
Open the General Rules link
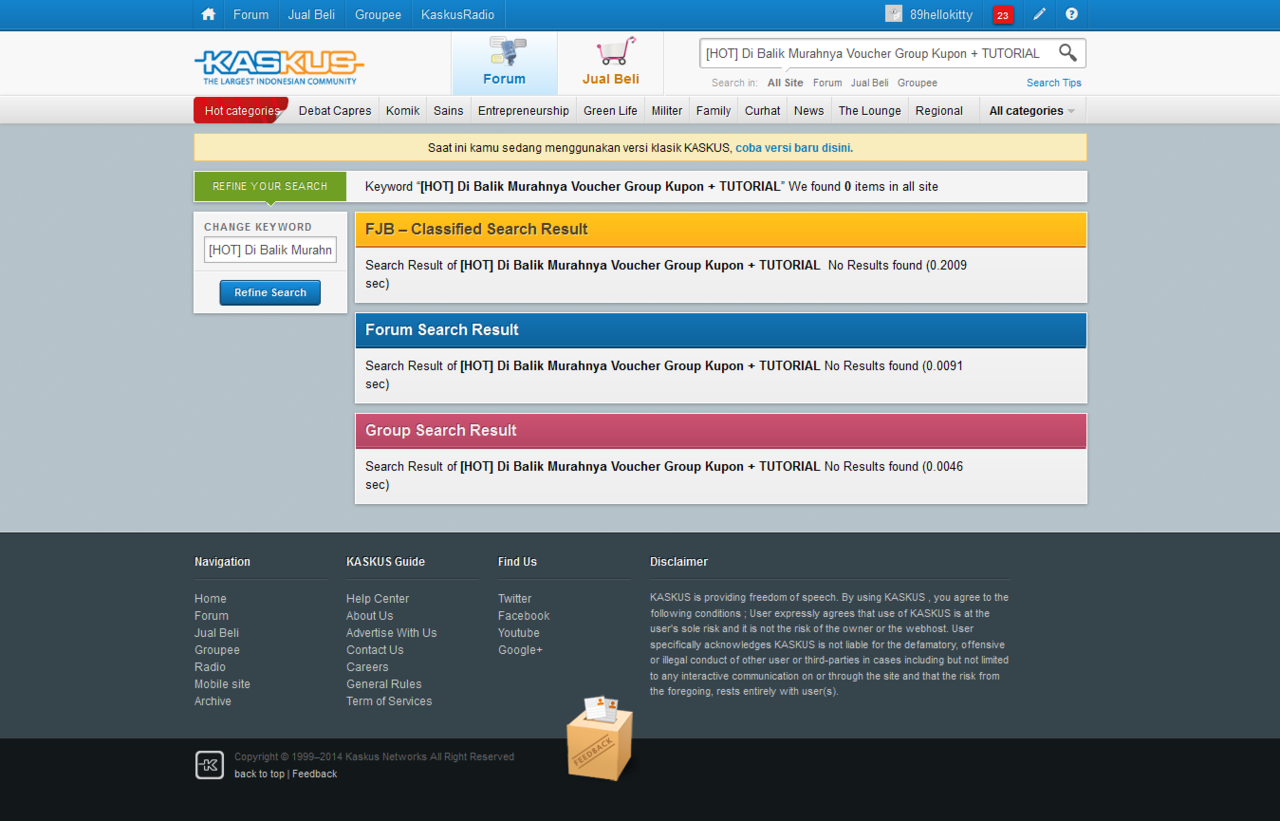coord(384,684)
